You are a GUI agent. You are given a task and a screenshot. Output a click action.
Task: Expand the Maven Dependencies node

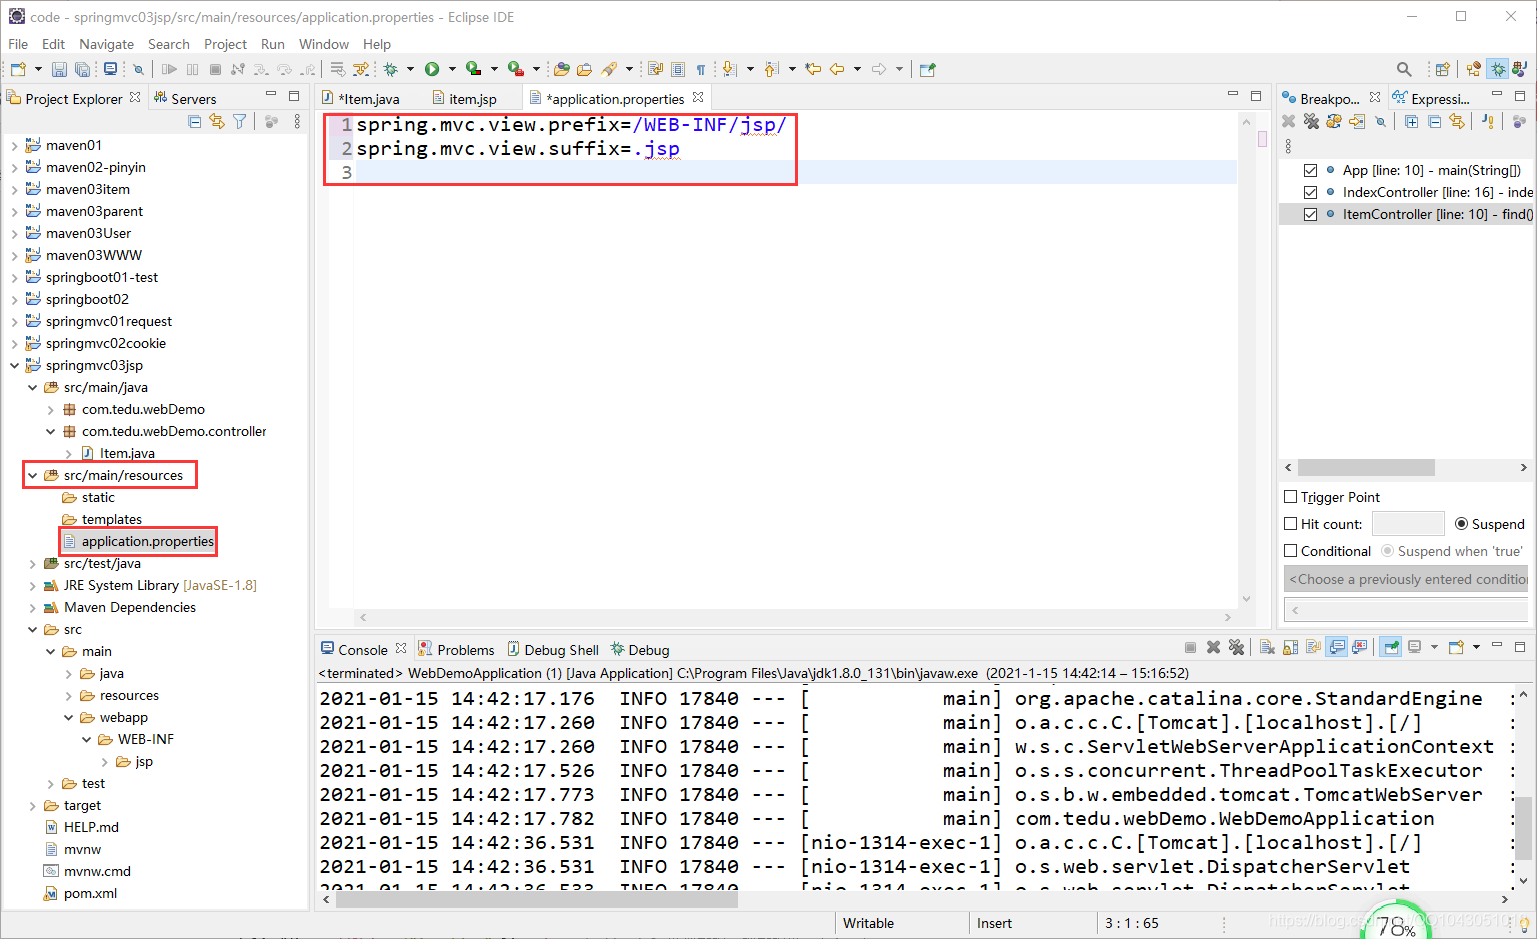click(32, 607)
